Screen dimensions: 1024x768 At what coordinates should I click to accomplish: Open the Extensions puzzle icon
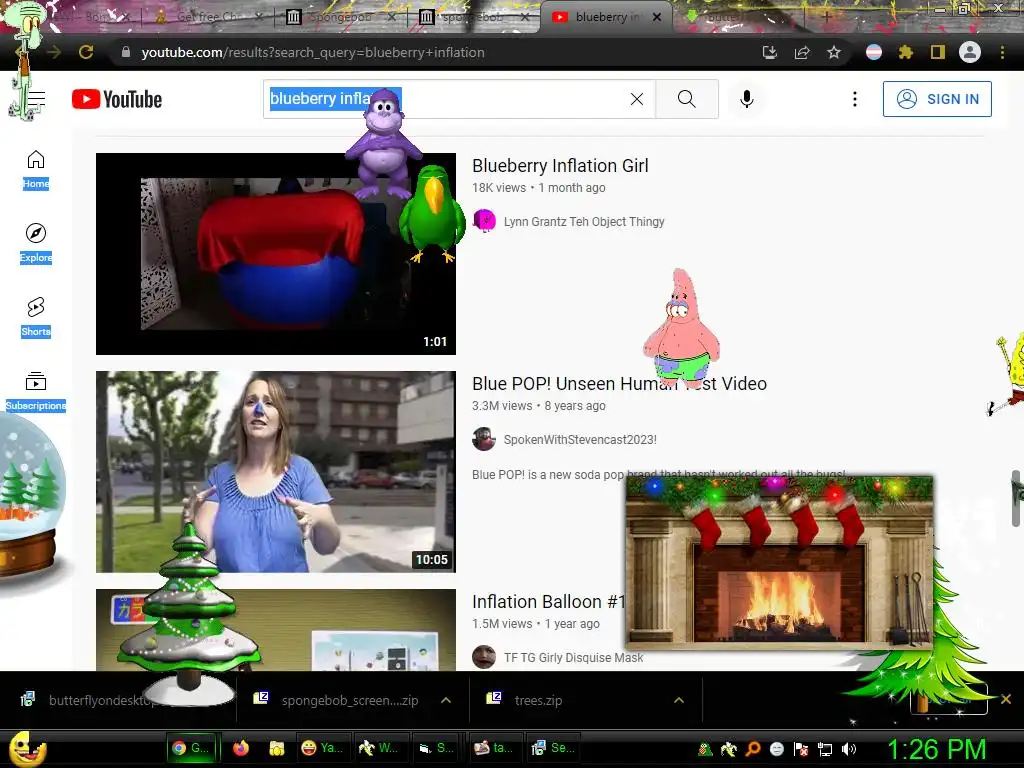pos(906,52)
